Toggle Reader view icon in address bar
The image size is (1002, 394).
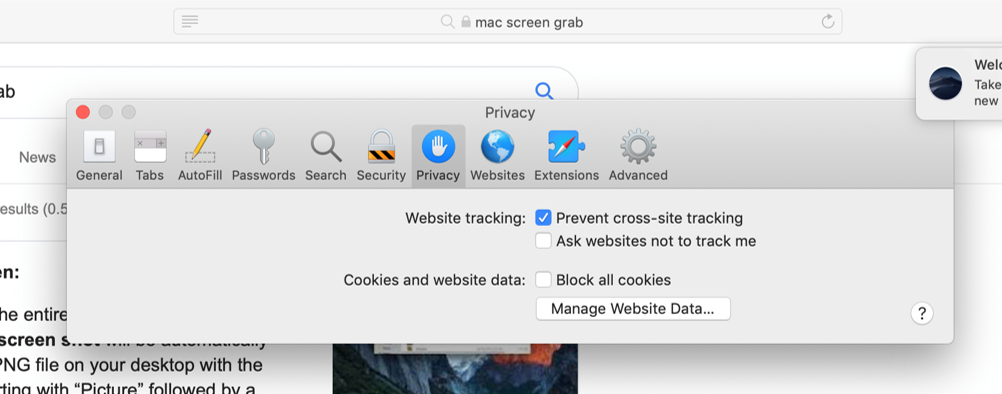pyautogui.click(x=190, y=22)
